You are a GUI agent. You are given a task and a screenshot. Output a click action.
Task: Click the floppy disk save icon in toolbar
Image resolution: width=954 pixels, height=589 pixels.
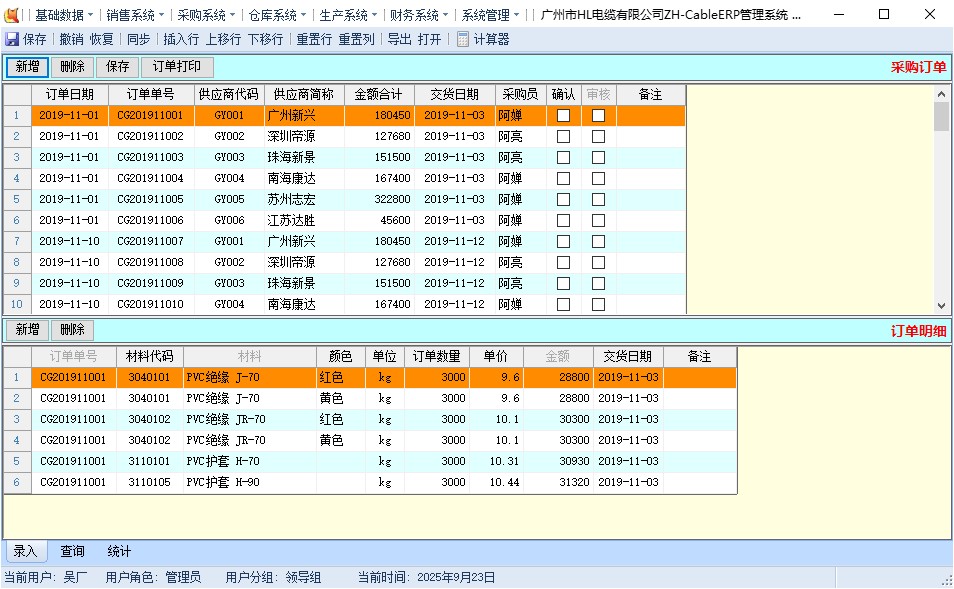12,40
